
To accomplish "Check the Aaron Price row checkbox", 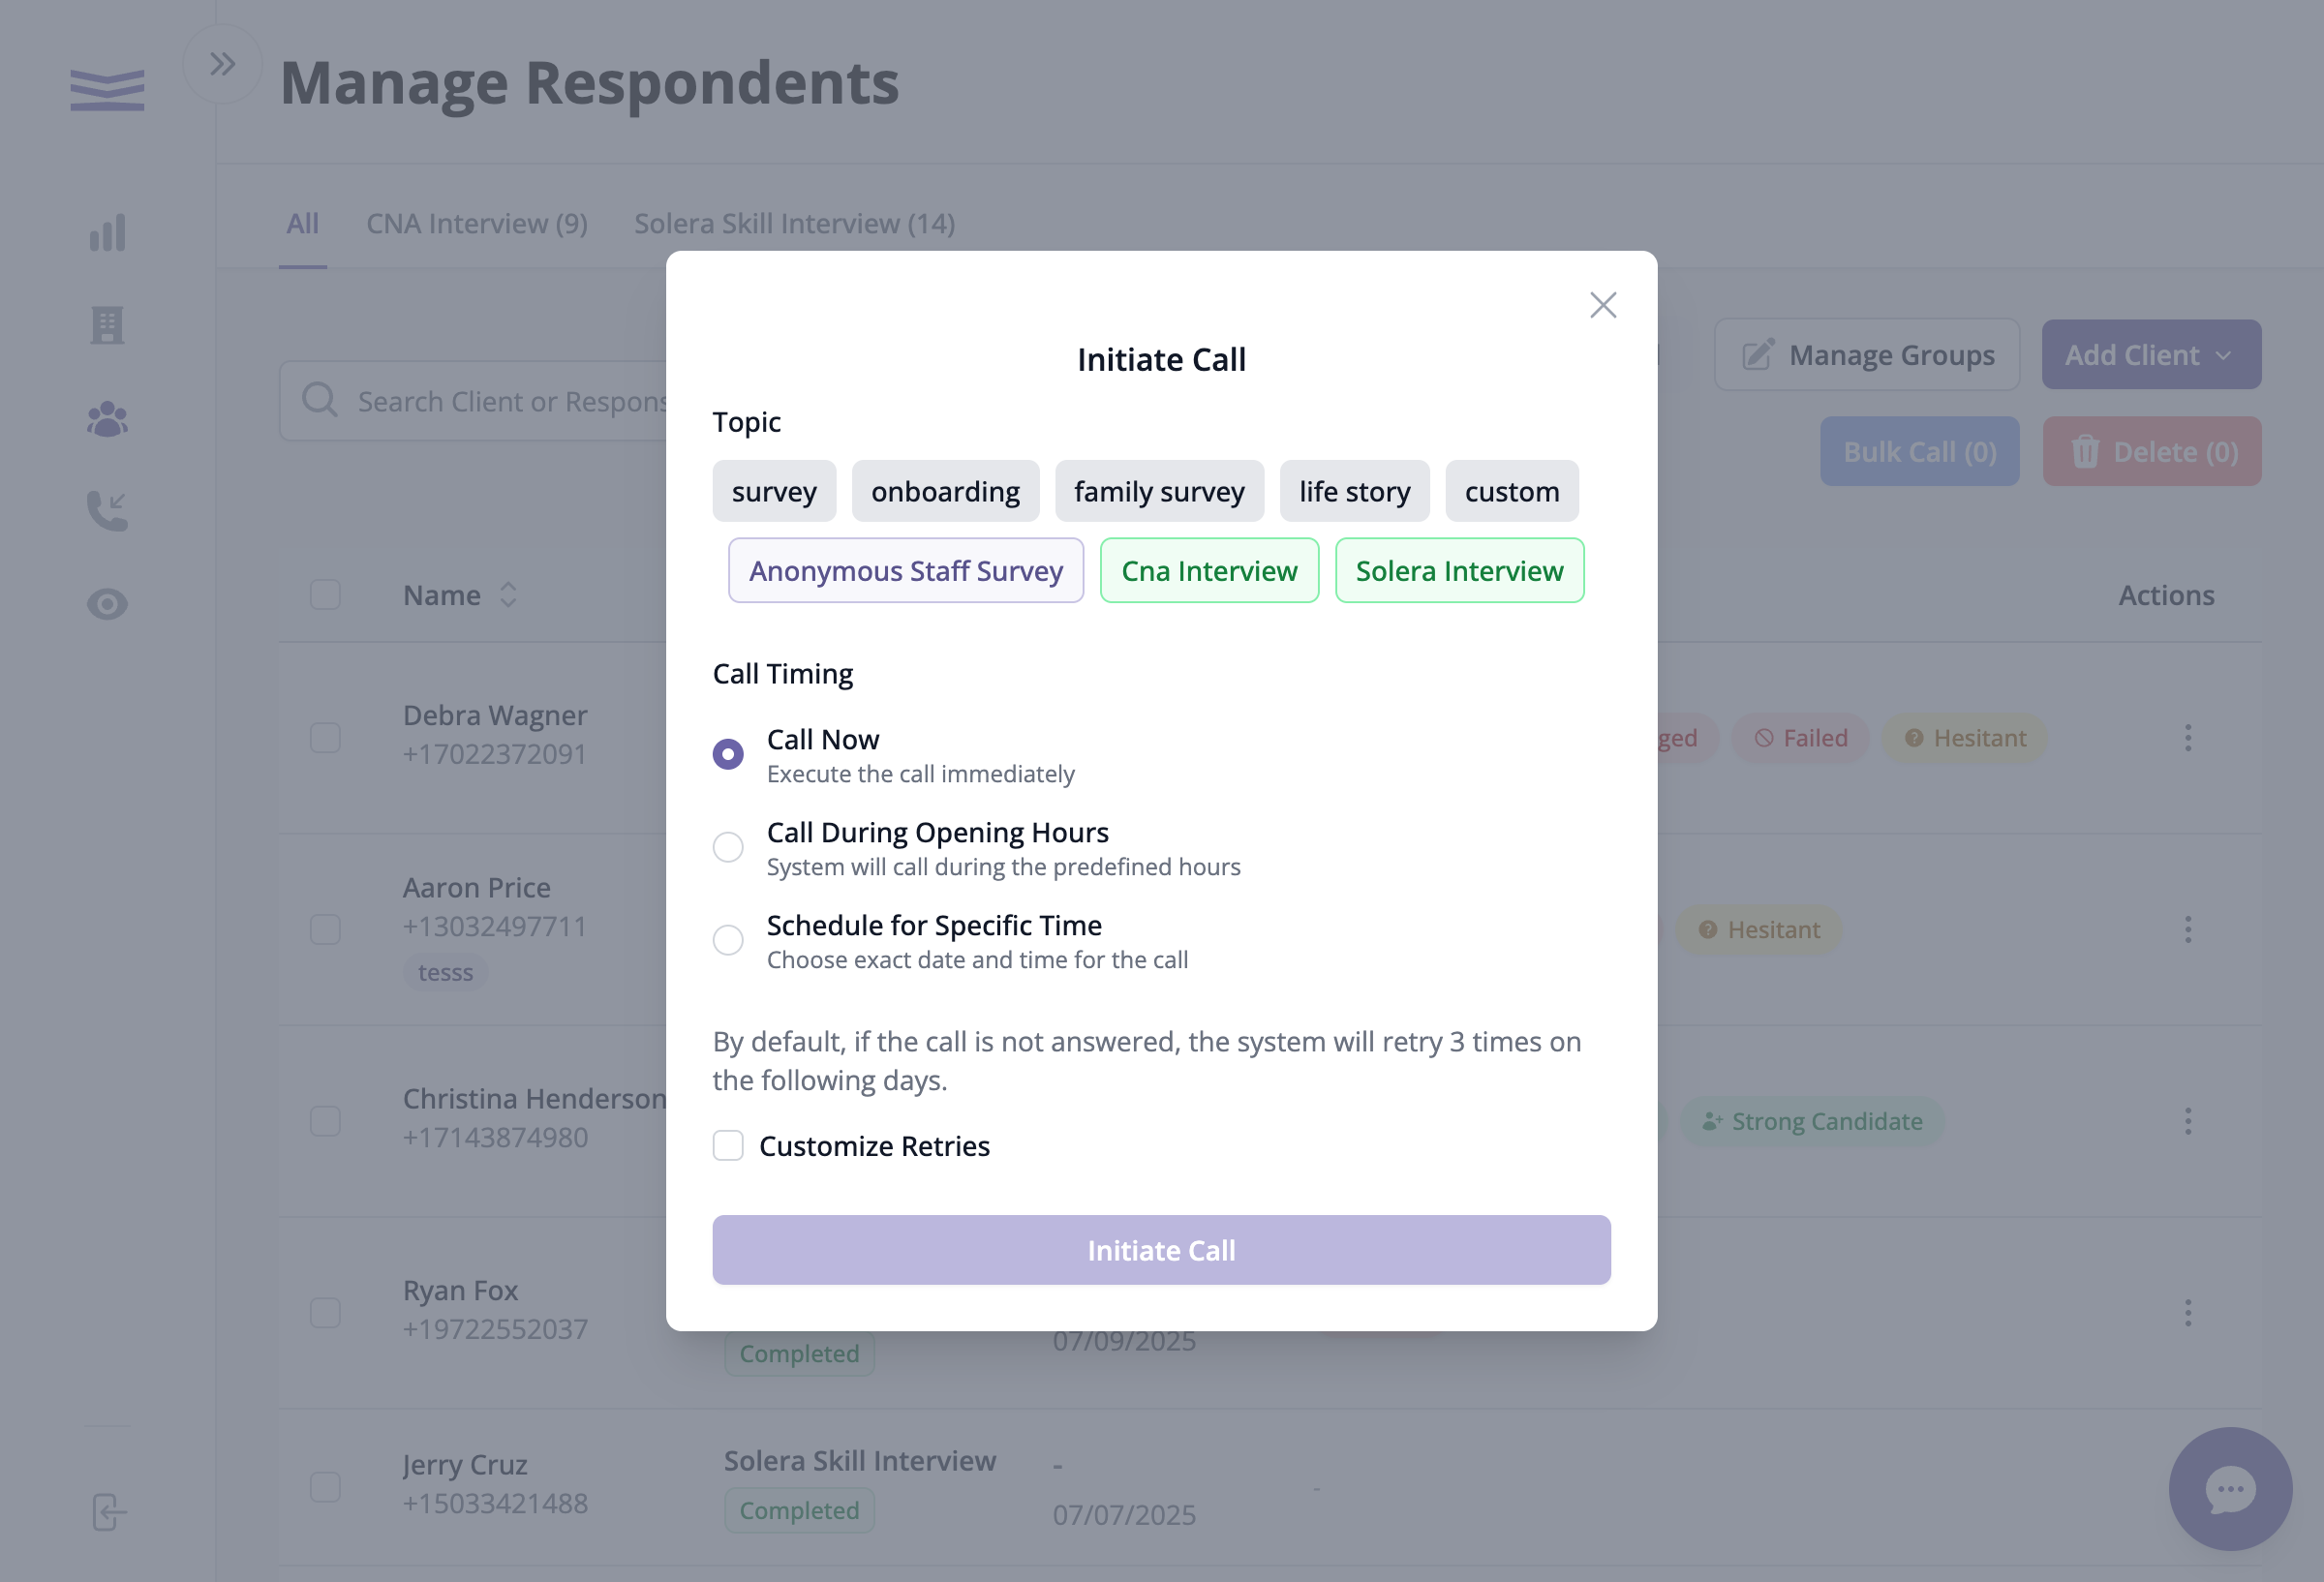I will click(x=325, y=929).
